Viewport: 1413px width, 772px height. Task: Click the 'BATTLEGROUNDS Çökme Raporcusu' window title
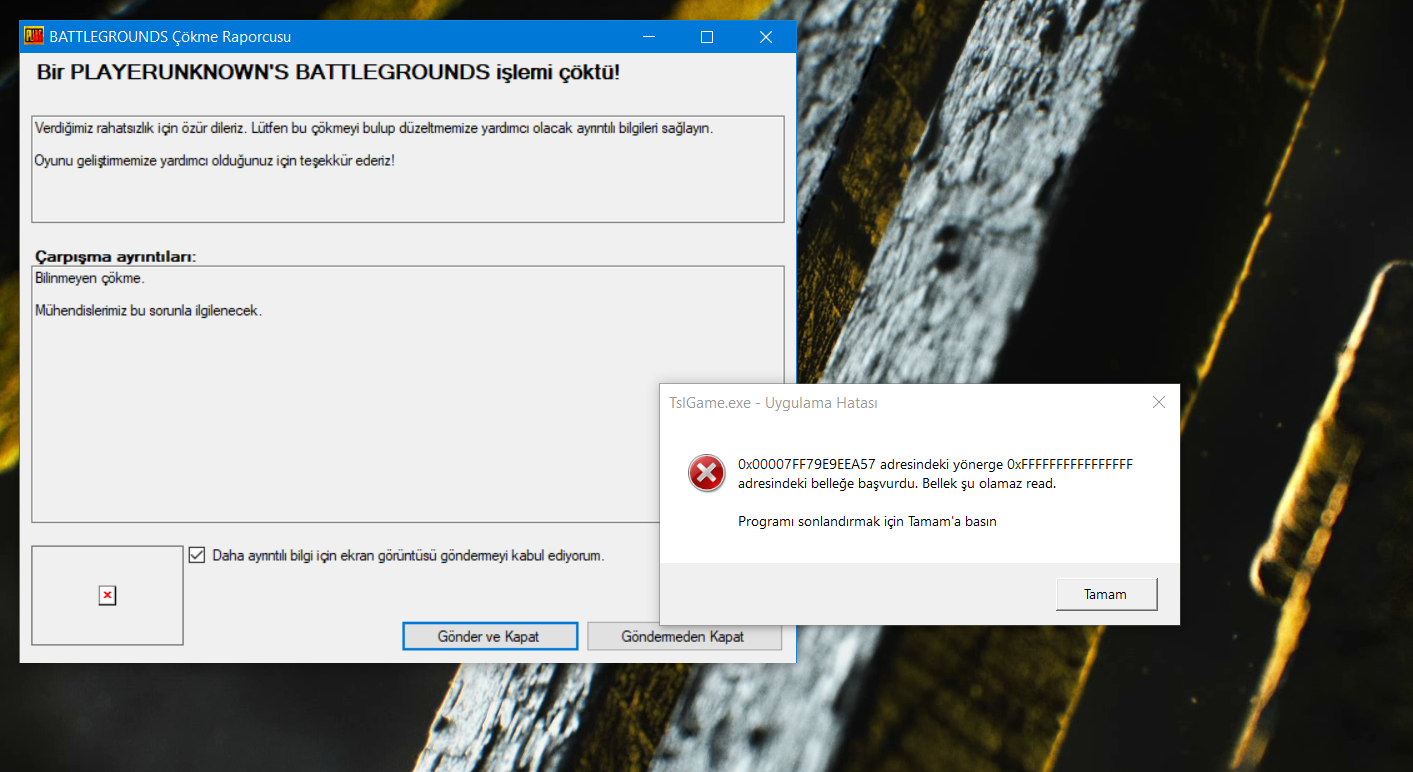[170, 37]
